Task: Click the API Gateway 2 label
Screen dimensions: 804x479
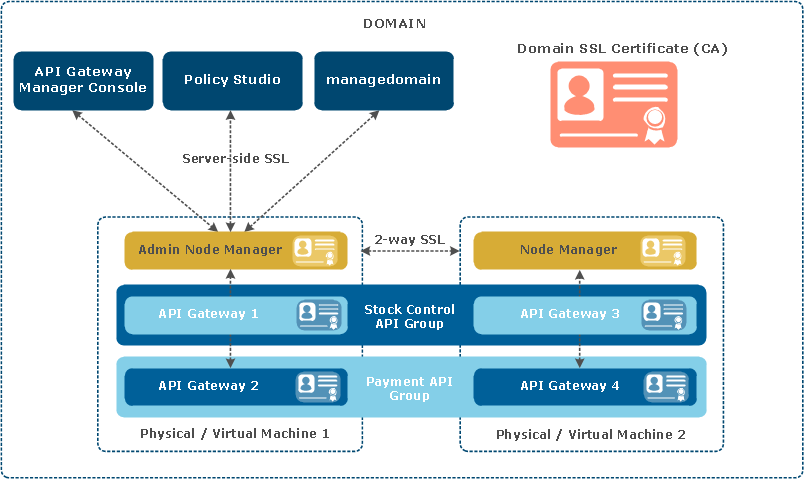Action: pyautogui.click(x=208, y=386)
